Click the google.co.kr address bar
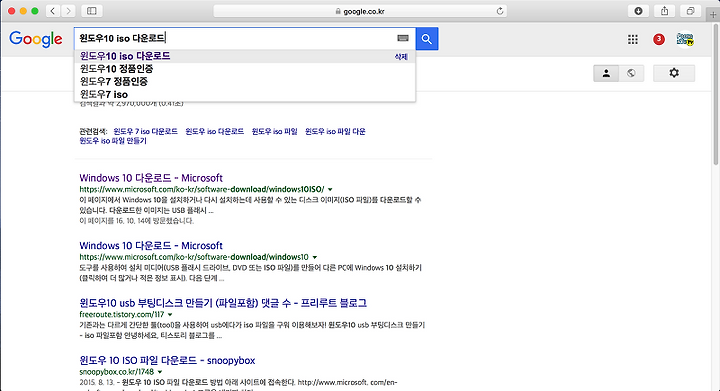Screen dimensions: 720x391 [360, 11]
